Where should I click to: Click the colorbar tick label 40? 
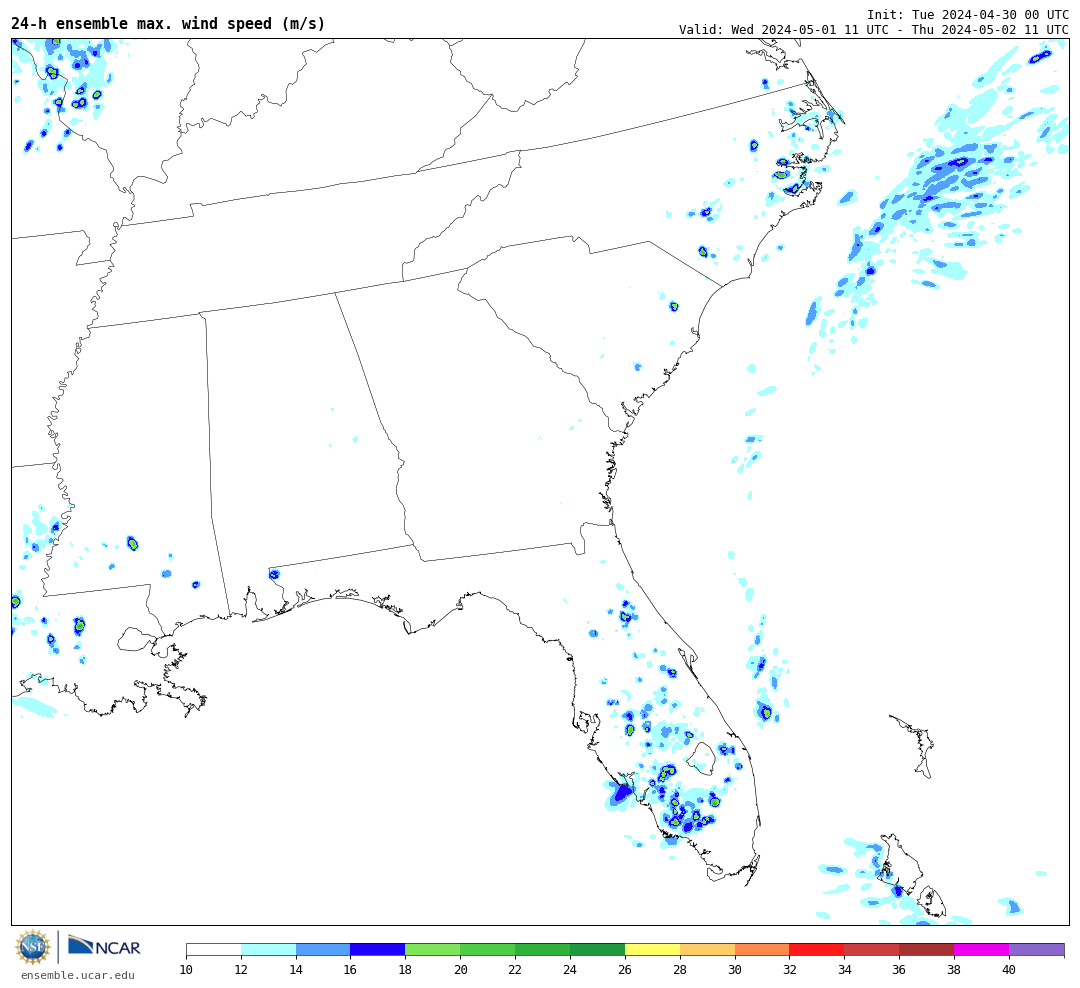(x=1009, y=970)
